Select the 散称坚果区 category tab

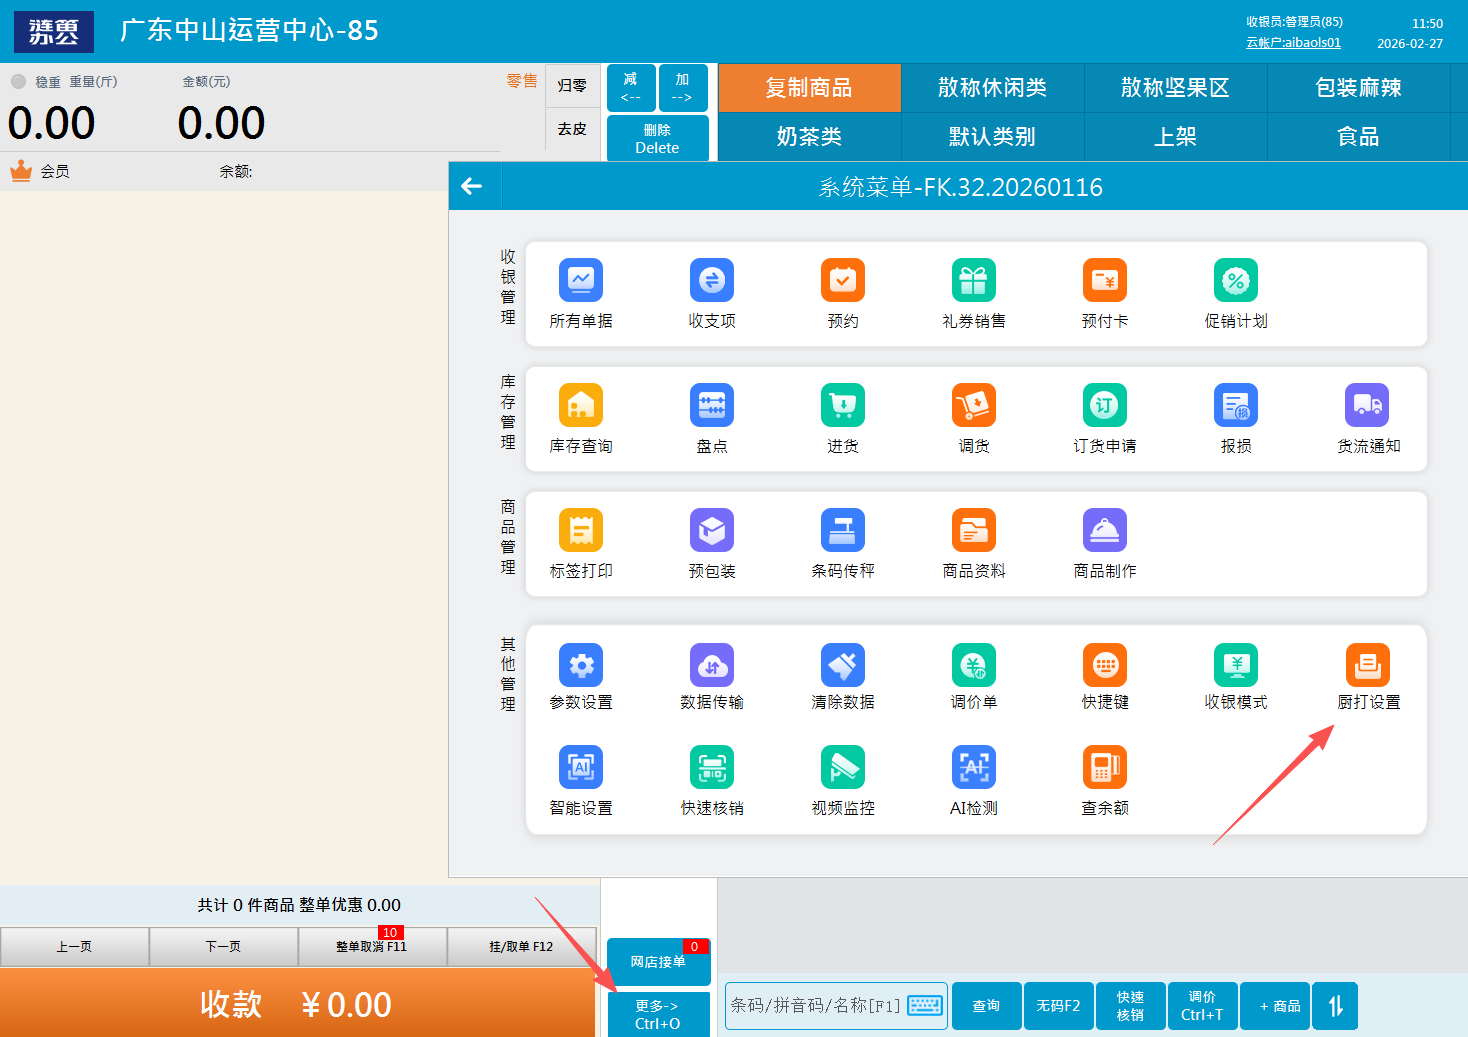coord(1175,88)
